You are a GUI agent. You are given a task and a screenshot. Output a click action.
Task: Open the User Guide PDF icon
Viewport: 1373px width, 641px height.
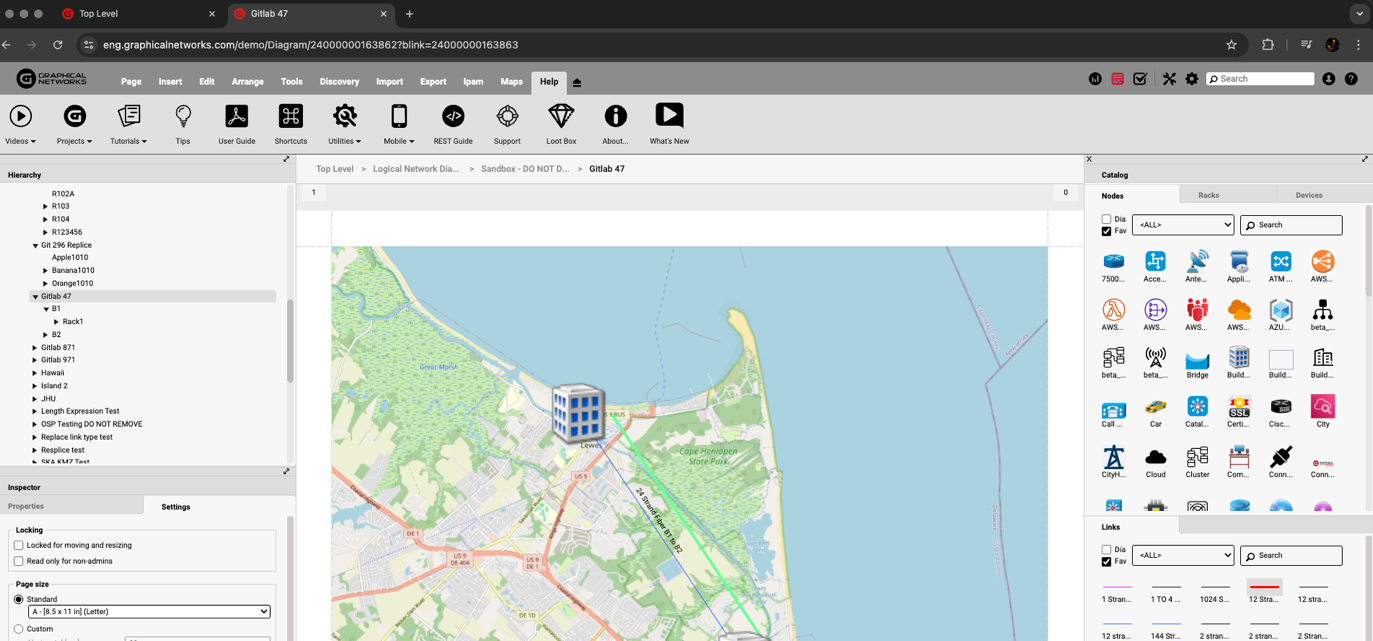click(x=237, y=117)
